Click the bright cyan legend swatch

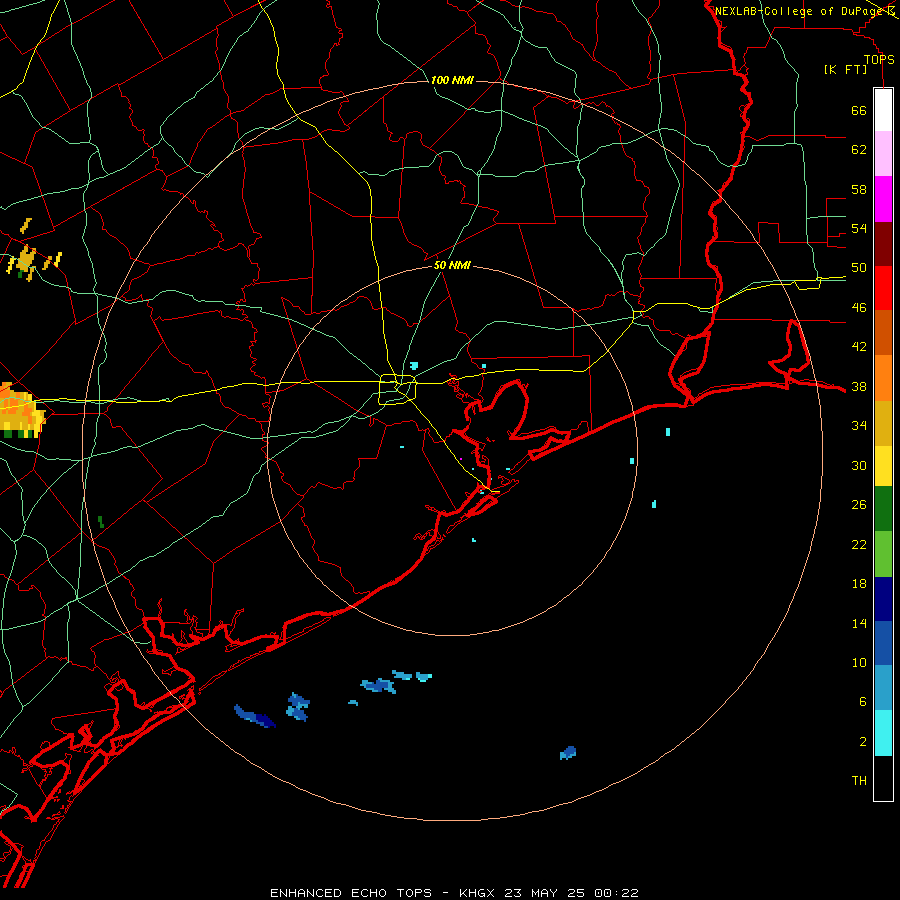point(883,733)
